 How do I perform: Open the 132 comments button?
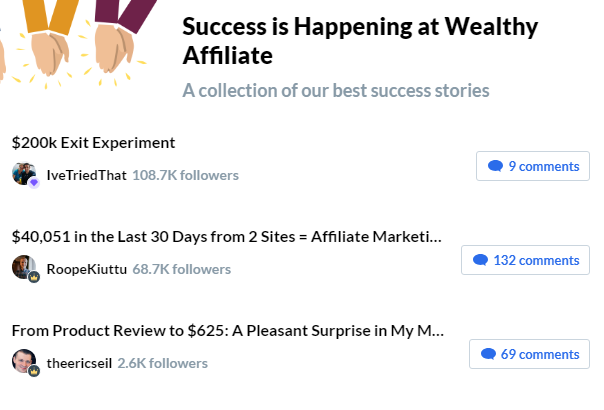pos(524,260)
